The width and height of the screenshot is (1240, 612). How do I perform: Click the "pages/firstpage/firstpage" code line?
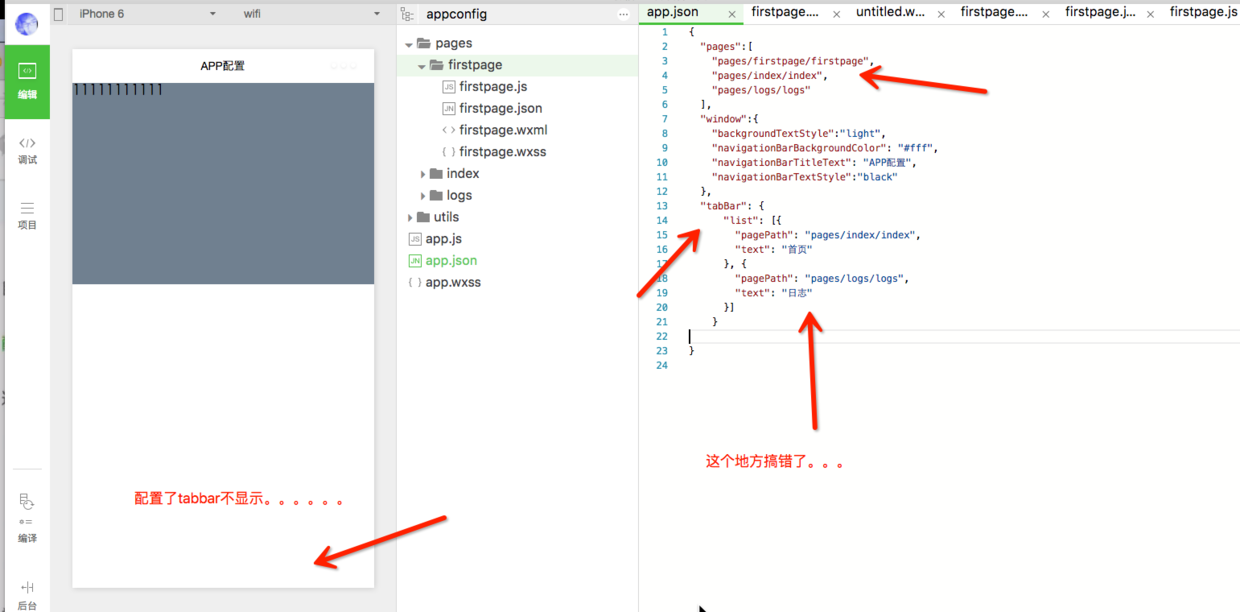(791, 61)
